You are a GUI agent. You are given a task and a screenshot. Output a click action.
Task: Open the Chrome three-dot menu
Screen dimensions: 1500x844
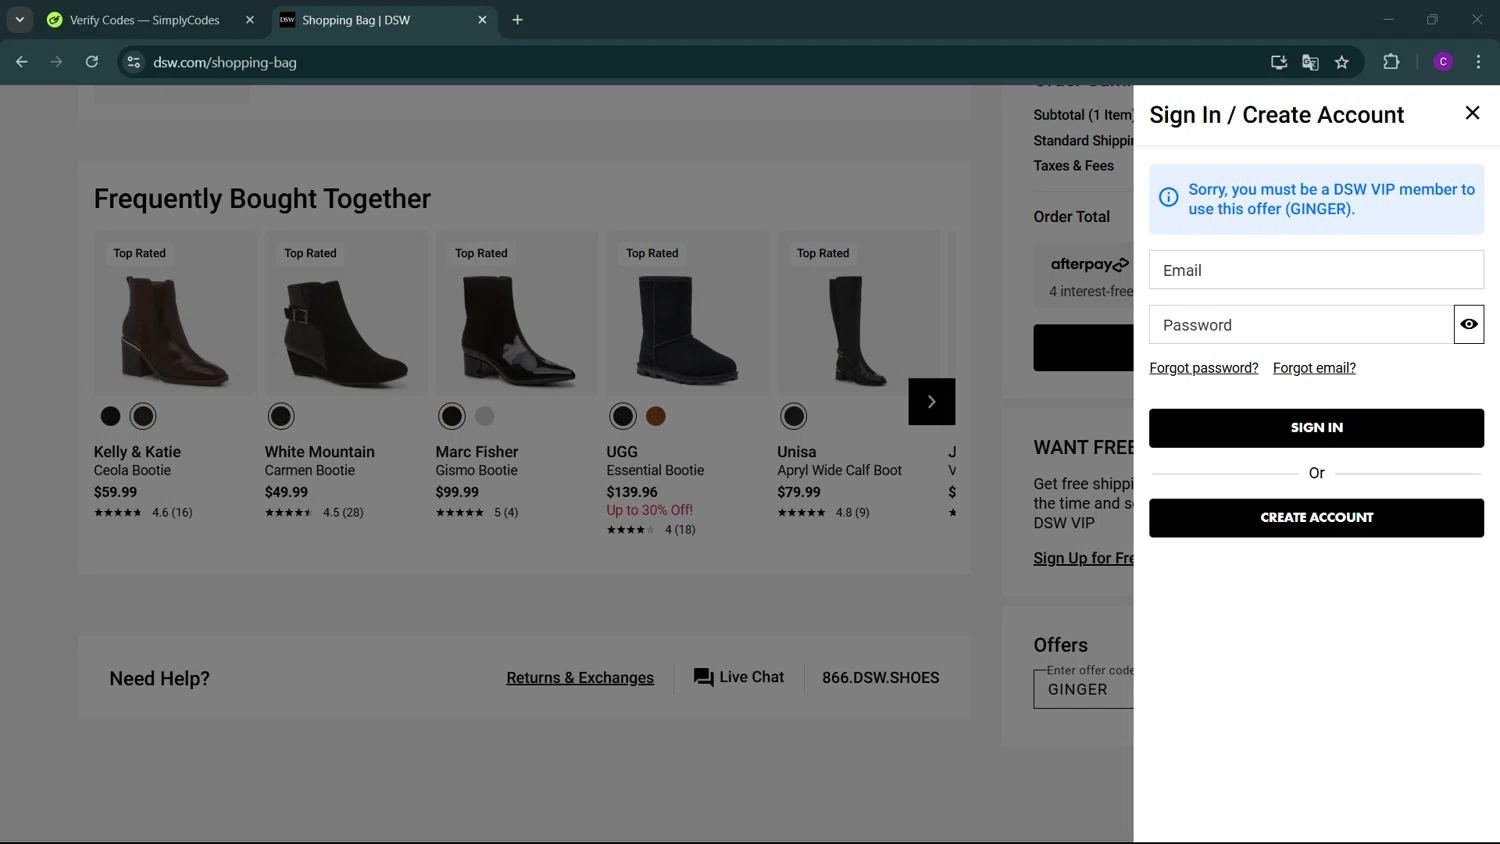pos(1478,62)
